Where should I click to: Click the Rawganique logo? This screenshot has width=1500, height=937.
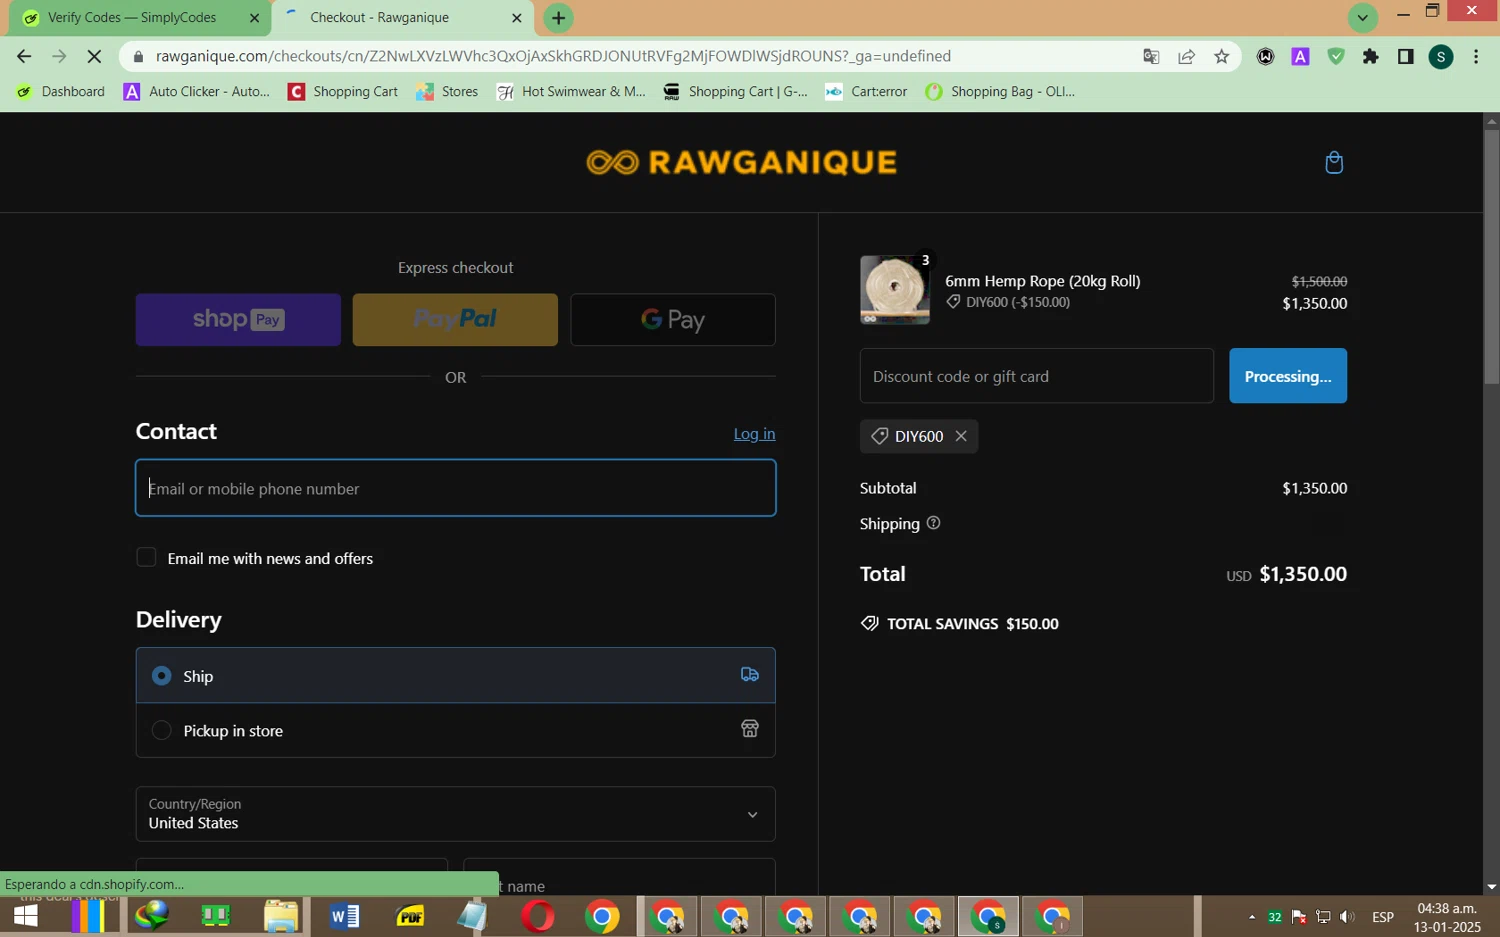click(x=741, y=162)
